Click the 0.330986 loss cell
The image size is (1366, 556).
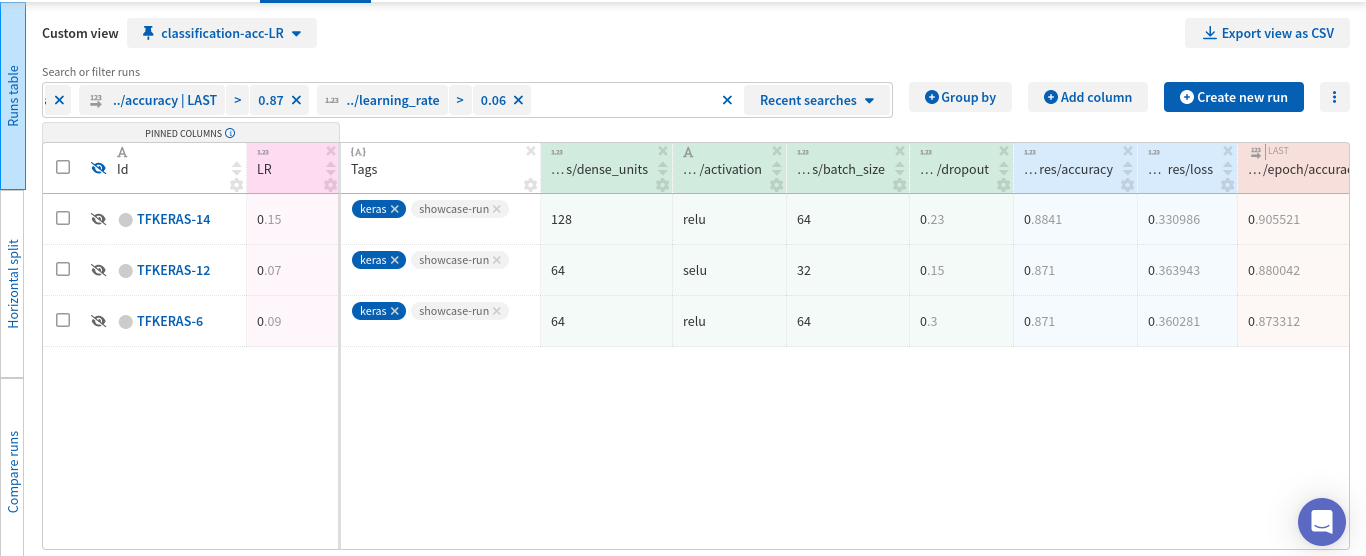[1188, 219]
